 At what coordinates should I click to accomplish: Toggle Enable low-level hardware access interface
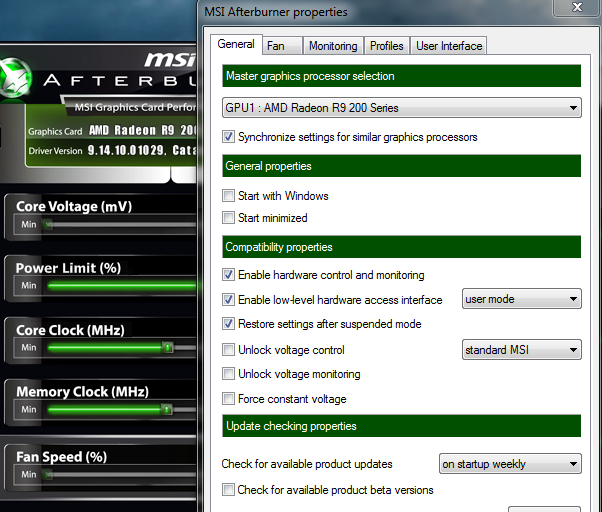[x=228, y=299]
